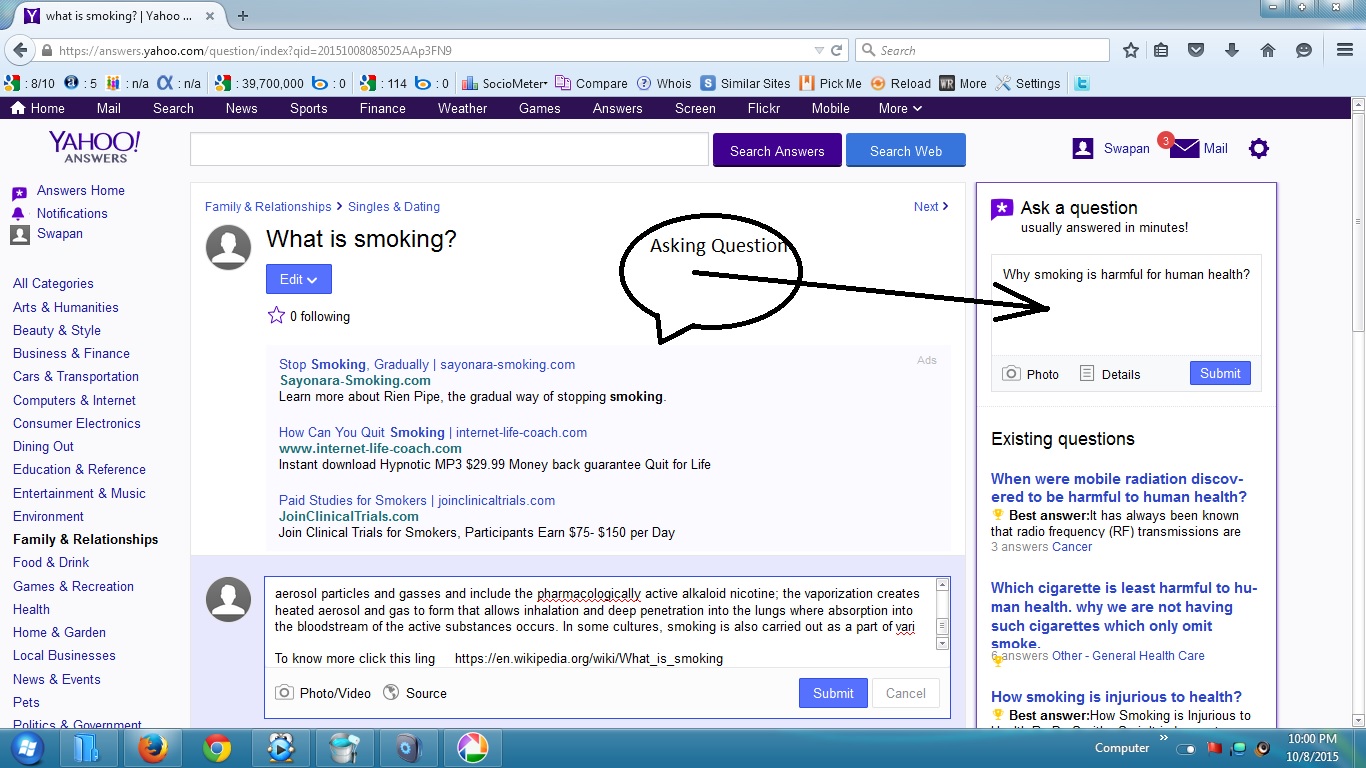Expand the Edit dropdown button
1366x768 pixels.
[299, 279]
